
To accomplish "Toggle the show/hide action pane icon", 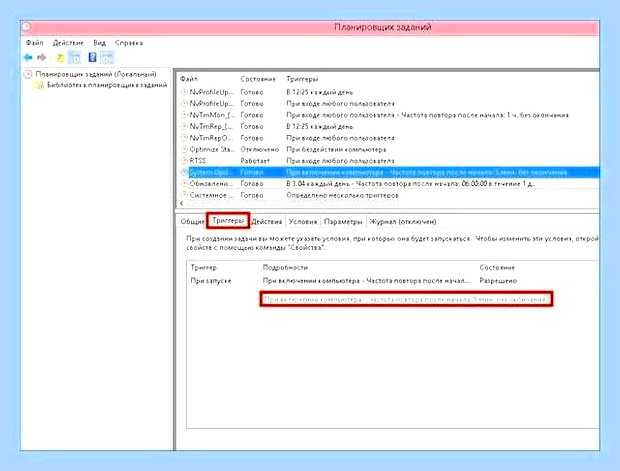I will coord(107,58).
